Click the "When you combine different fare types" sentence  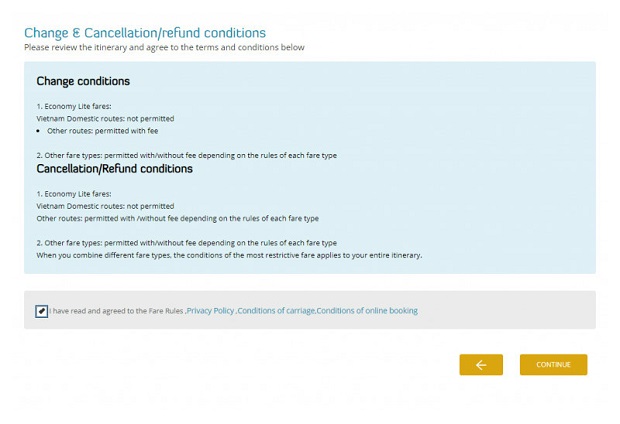coord(229,255)
